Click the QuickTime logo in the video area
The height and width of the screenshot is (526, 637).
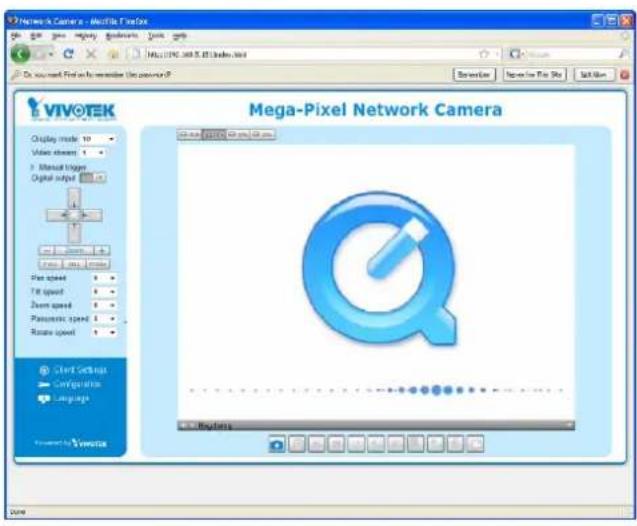379,270
